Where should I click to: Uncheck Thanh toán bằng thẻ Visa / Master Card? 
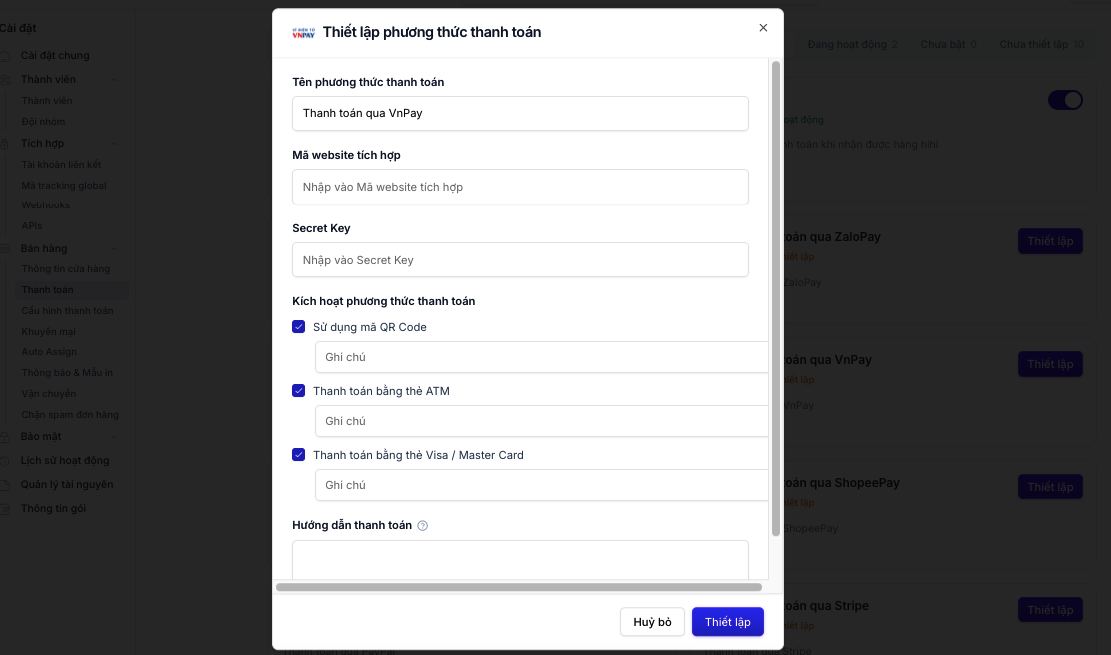(x=298, y=454)
